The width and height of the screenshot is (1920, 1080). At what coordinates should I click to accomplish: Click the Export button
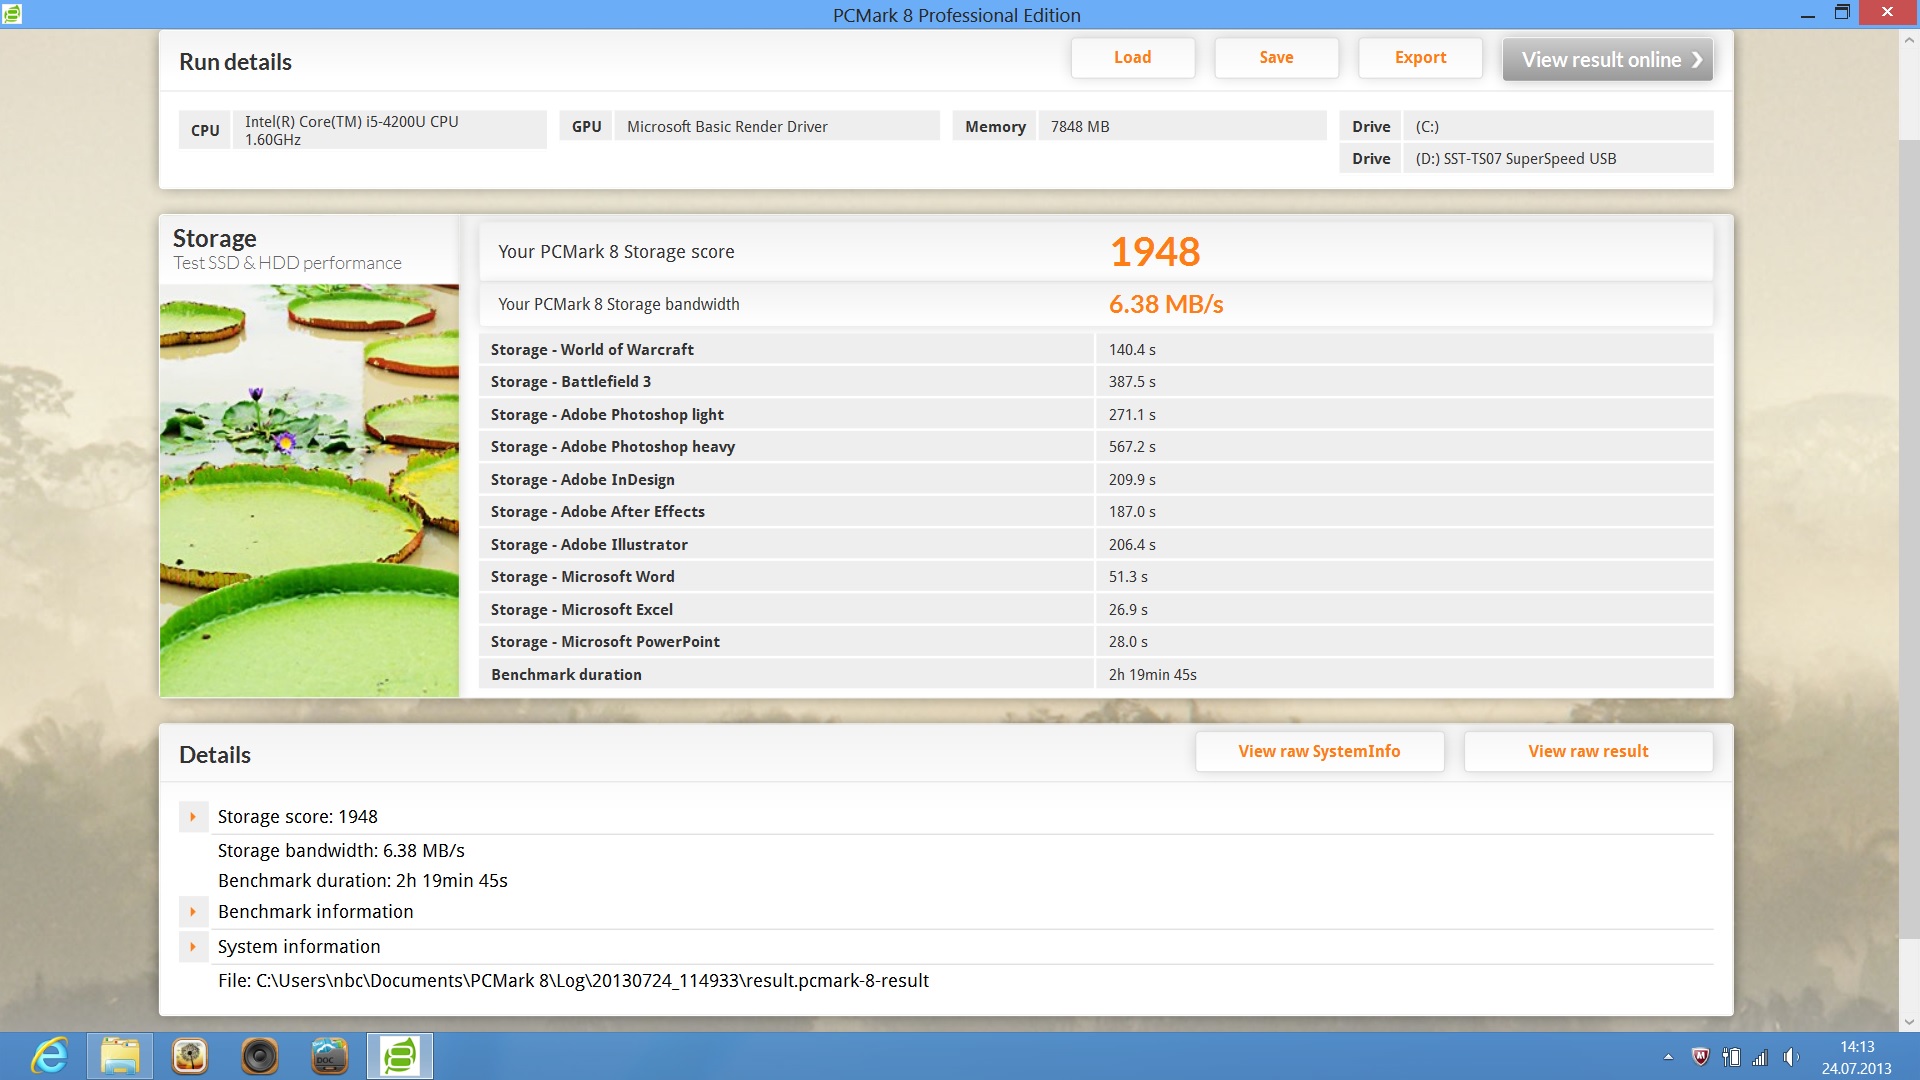coord(1420,58)
